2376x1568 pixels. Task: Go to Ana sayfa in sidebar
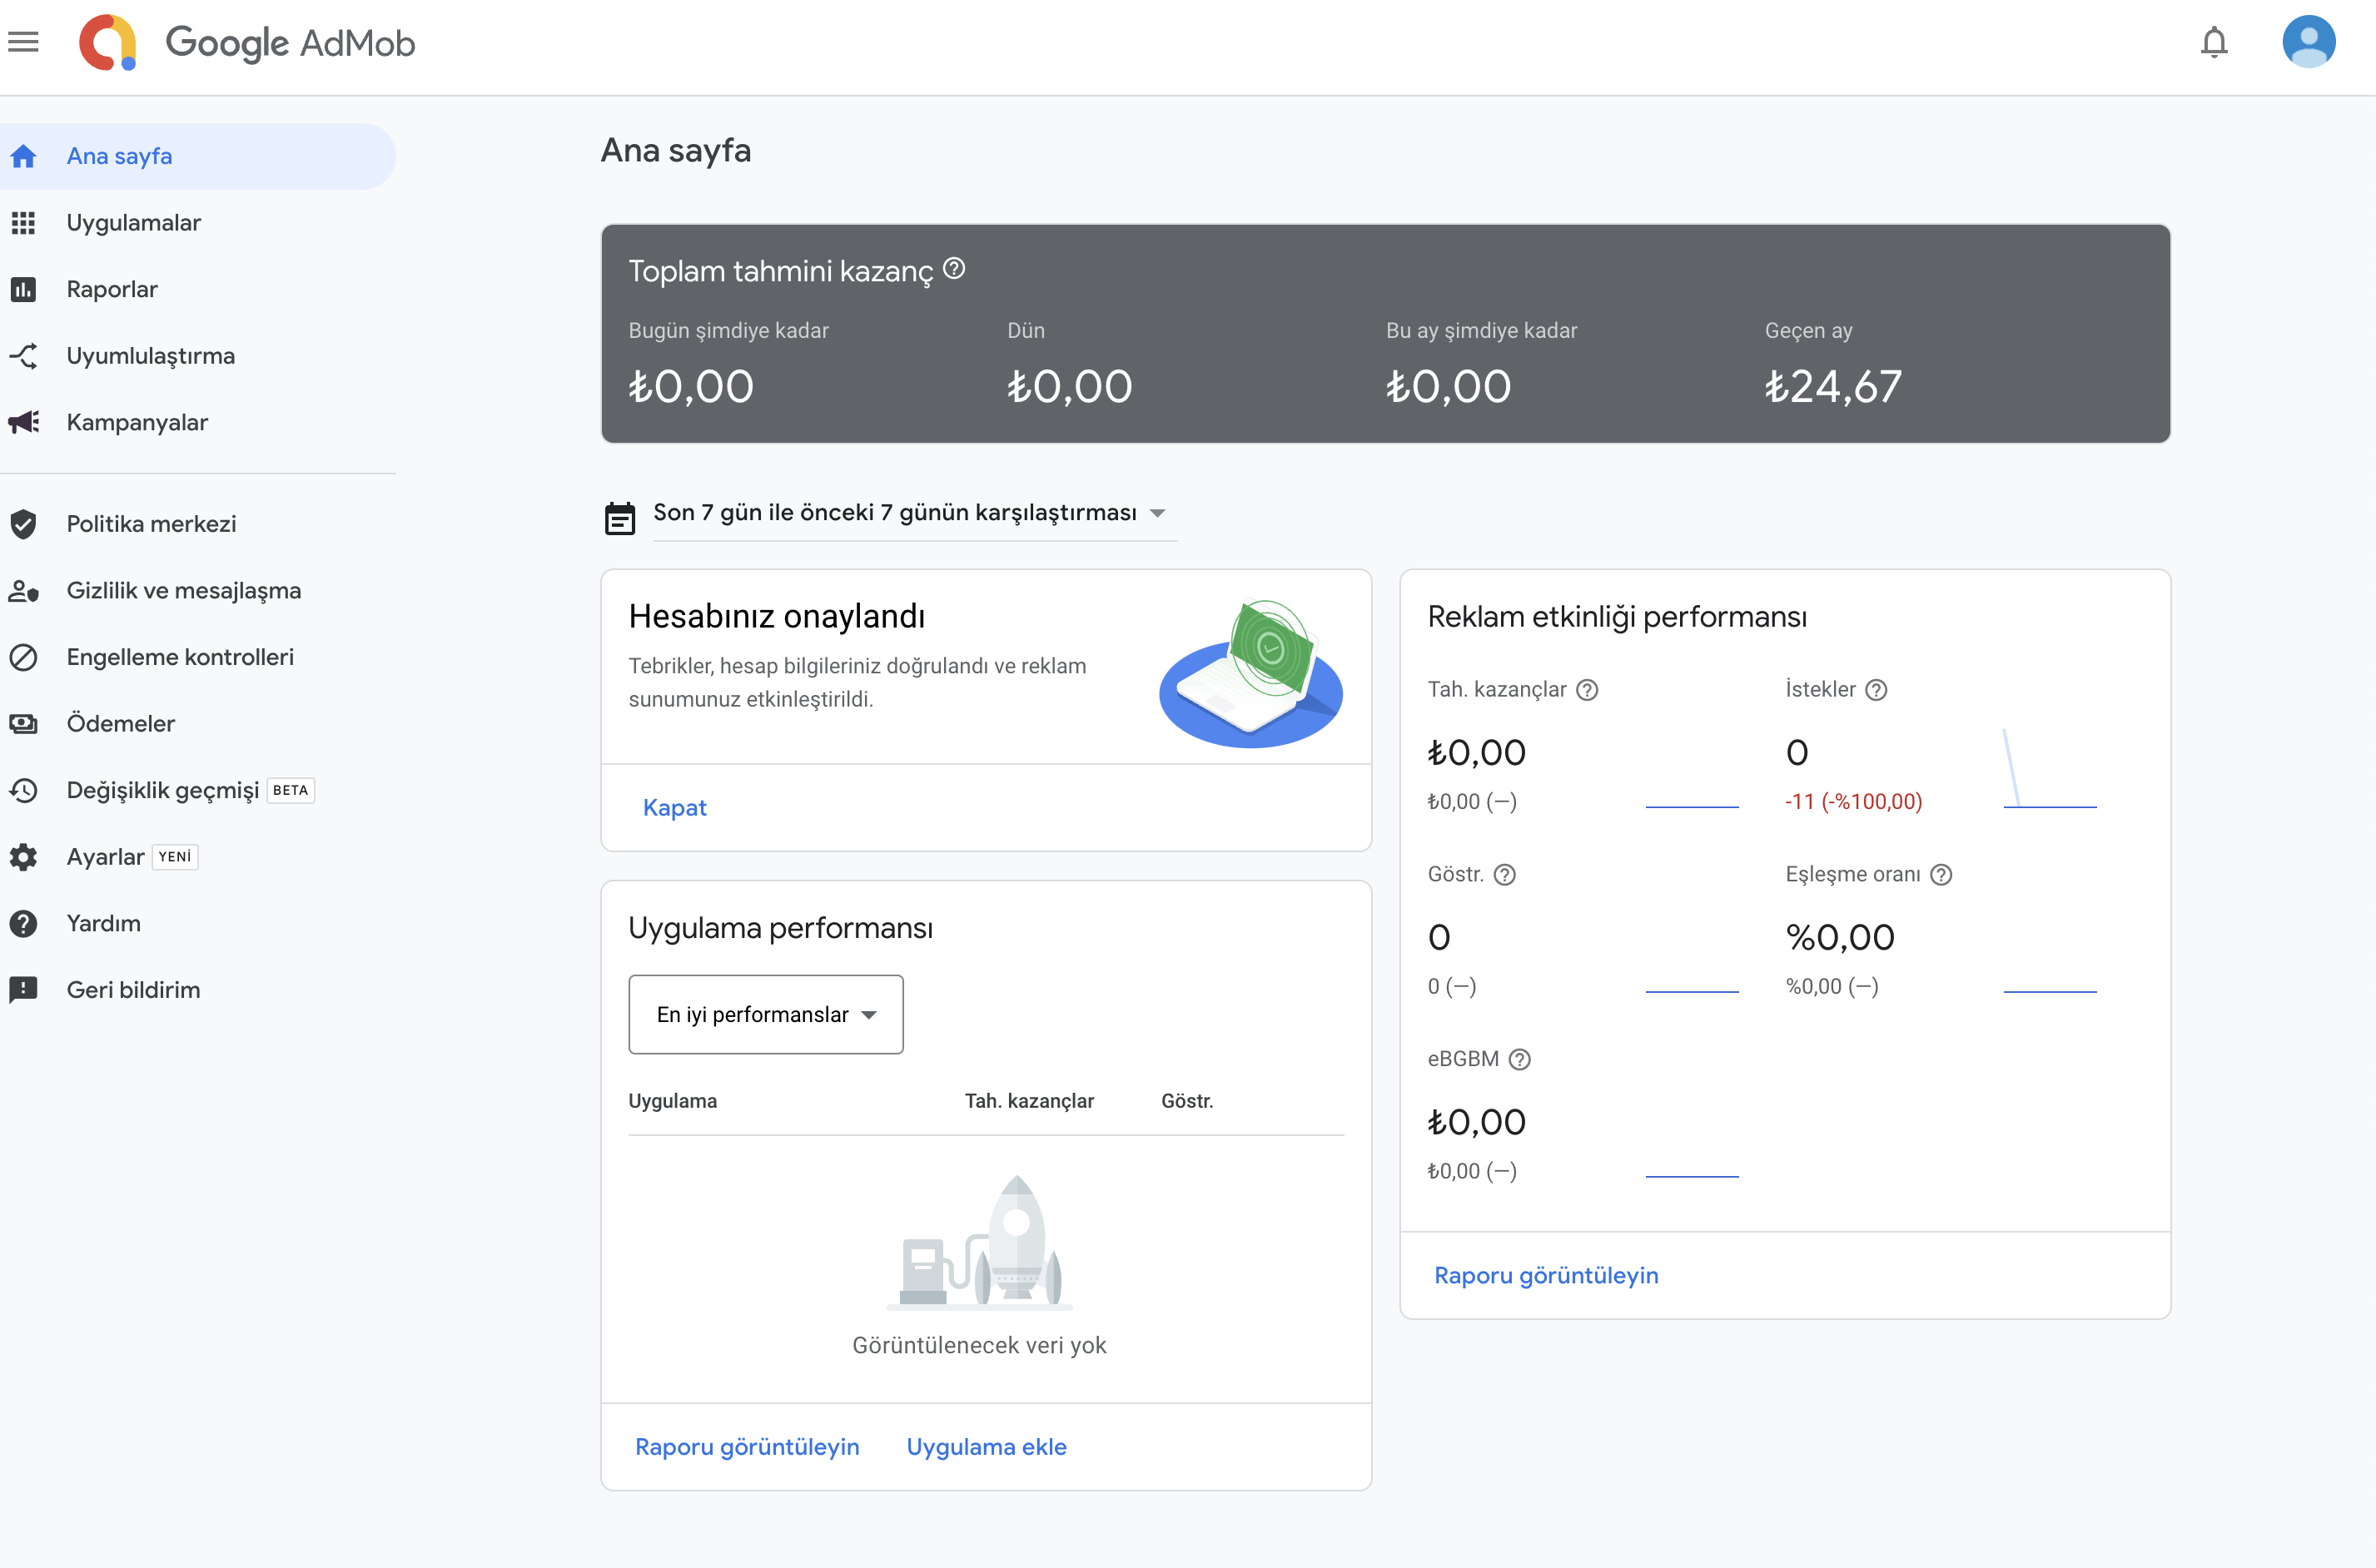198,156
